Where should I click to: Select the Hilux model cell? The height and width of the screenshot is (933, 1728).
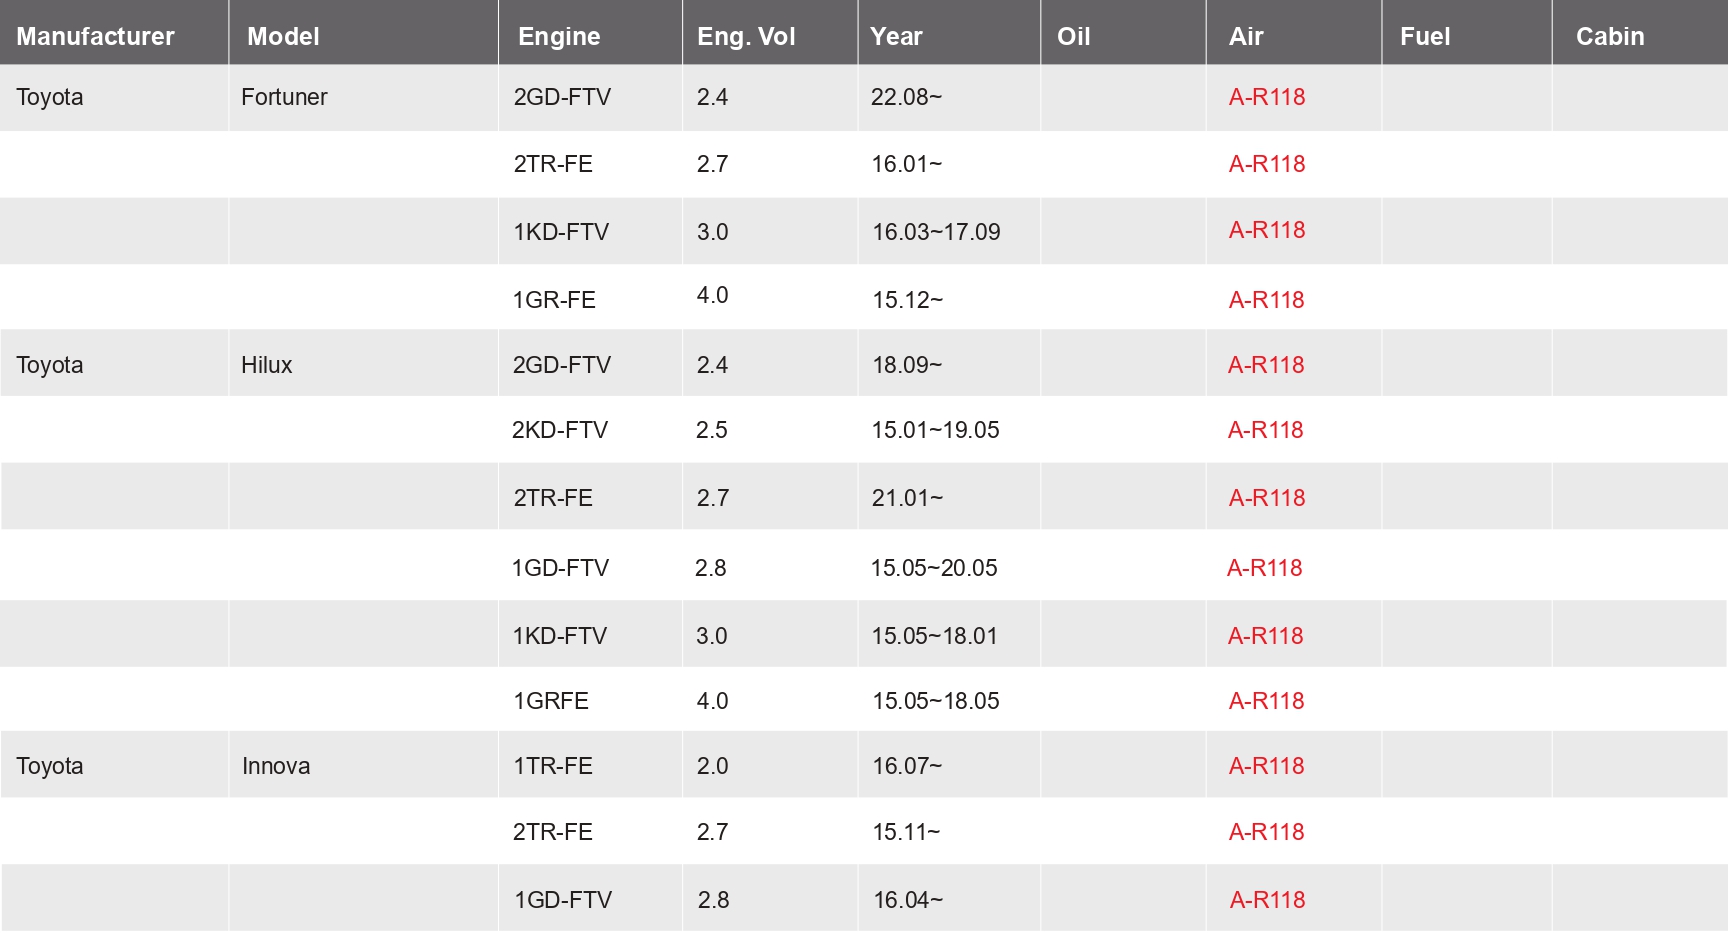[267, 365]
